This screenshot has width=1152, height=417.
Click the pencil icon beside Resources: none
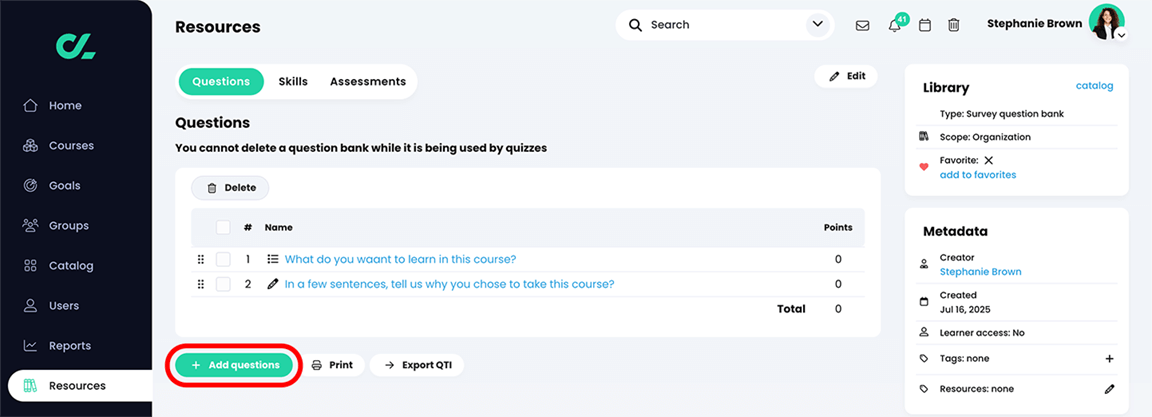[1109, 389]
